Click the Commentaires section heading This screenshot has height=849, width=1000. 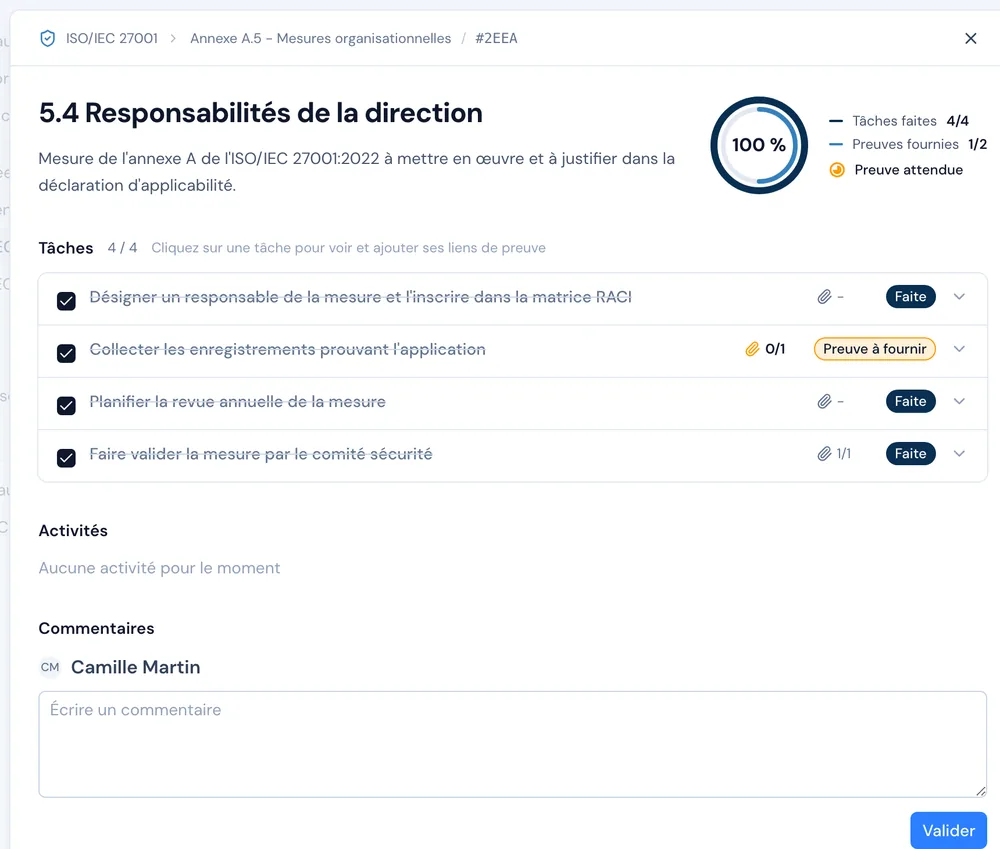[x=96, y=628]
